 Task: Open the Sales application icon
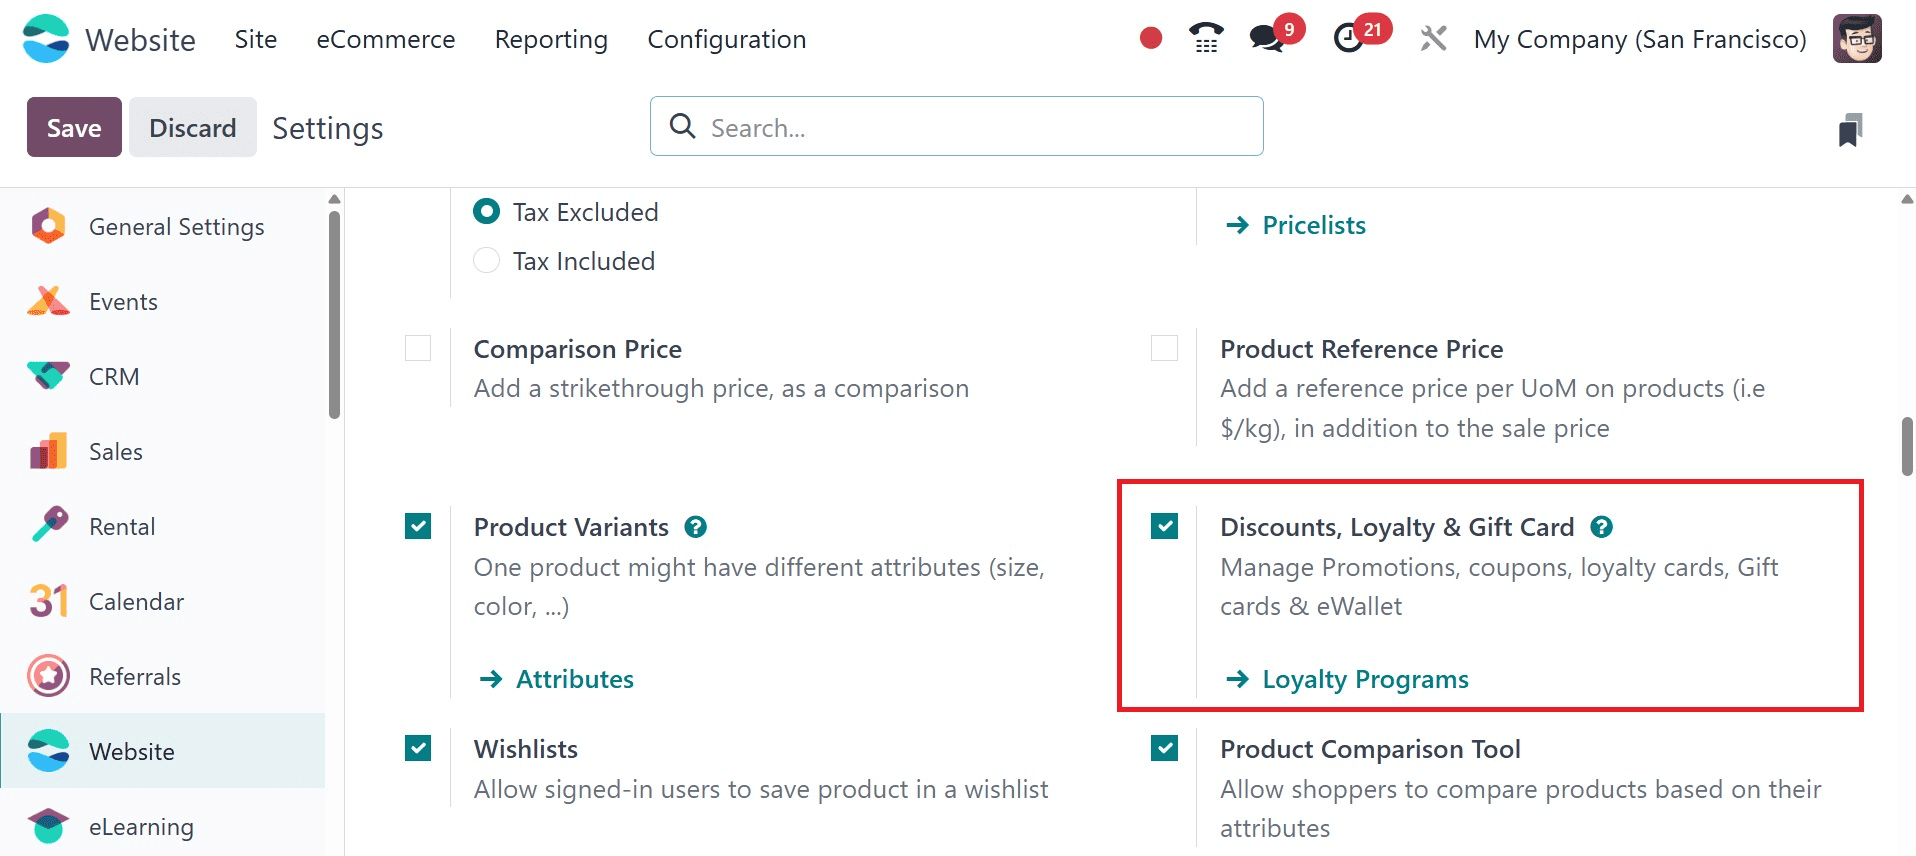point(47,451)
